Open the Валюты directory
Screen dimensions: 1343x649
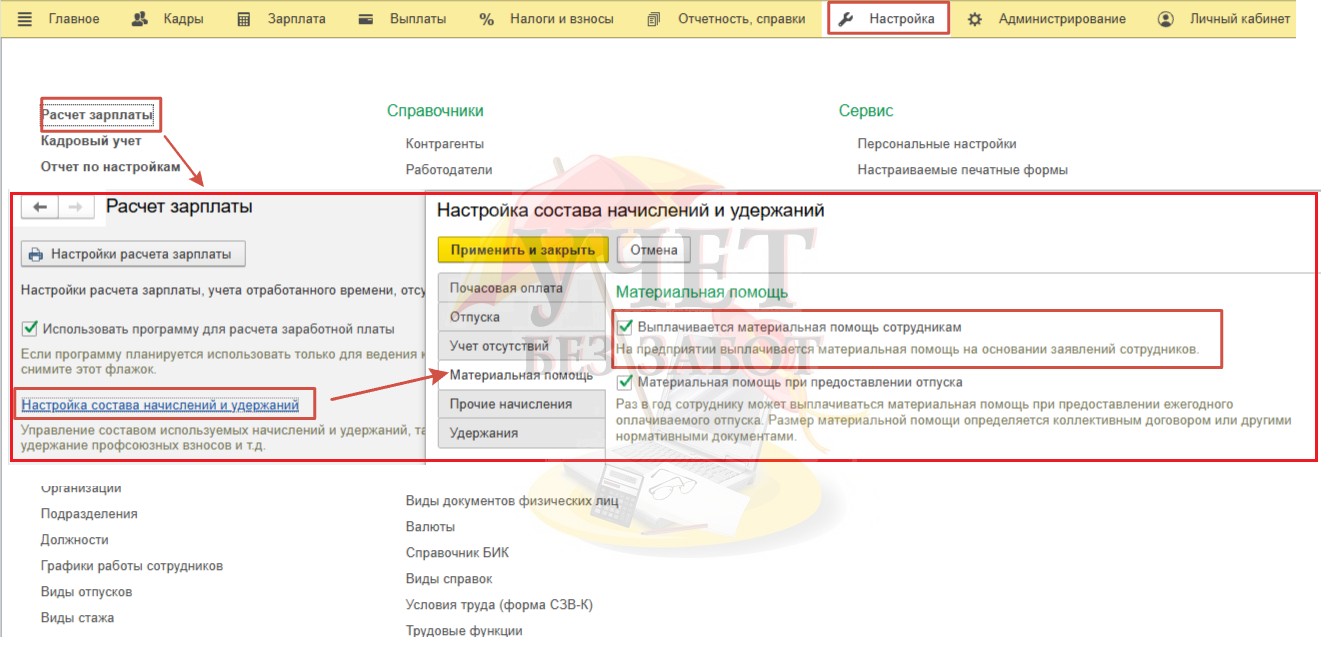[x=430, y=527]
